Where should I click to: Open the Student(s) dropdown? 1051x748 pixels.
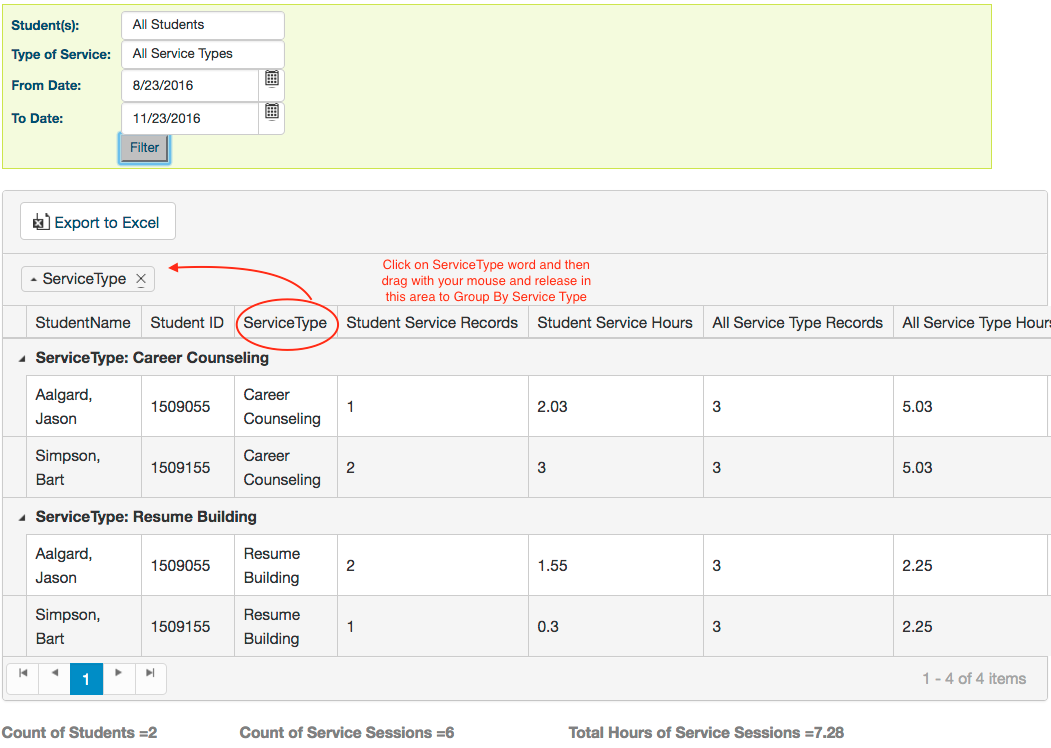[x=202, y=25]
